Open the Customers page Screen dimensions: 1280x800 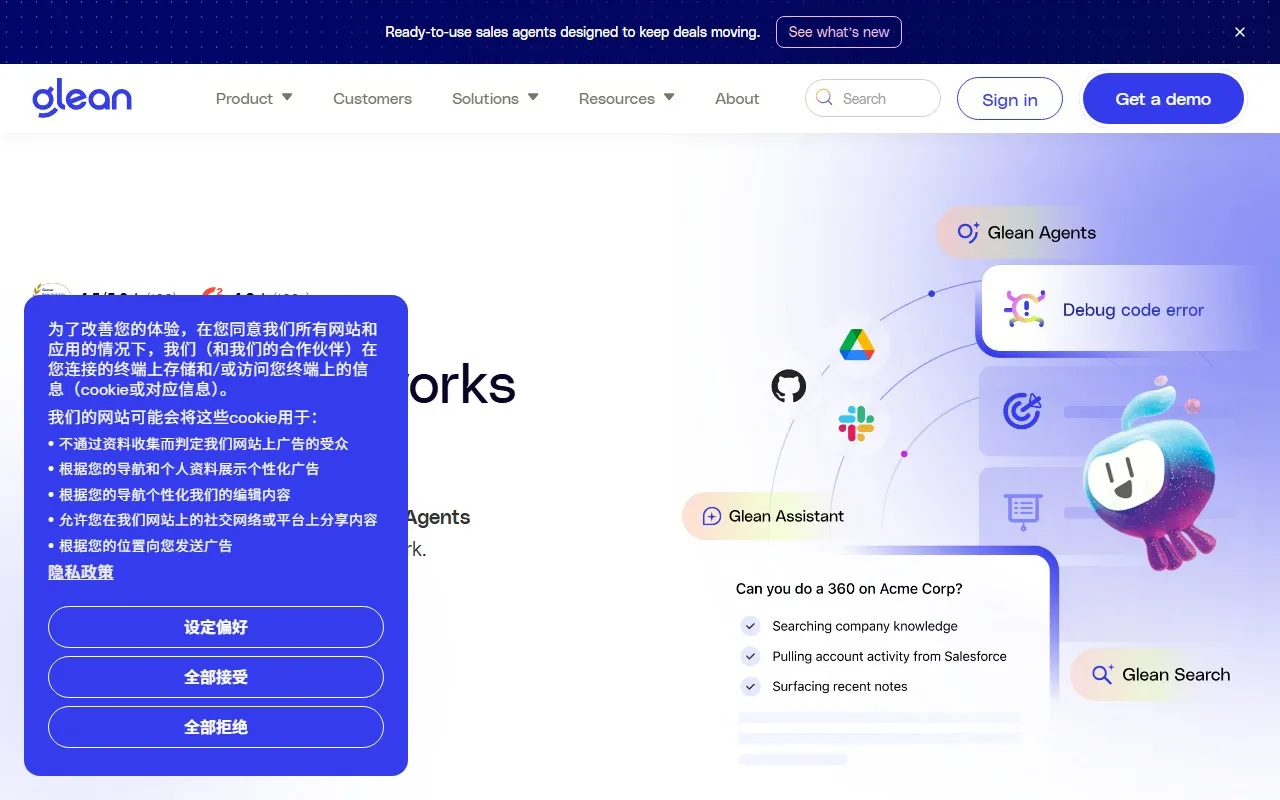372,98
